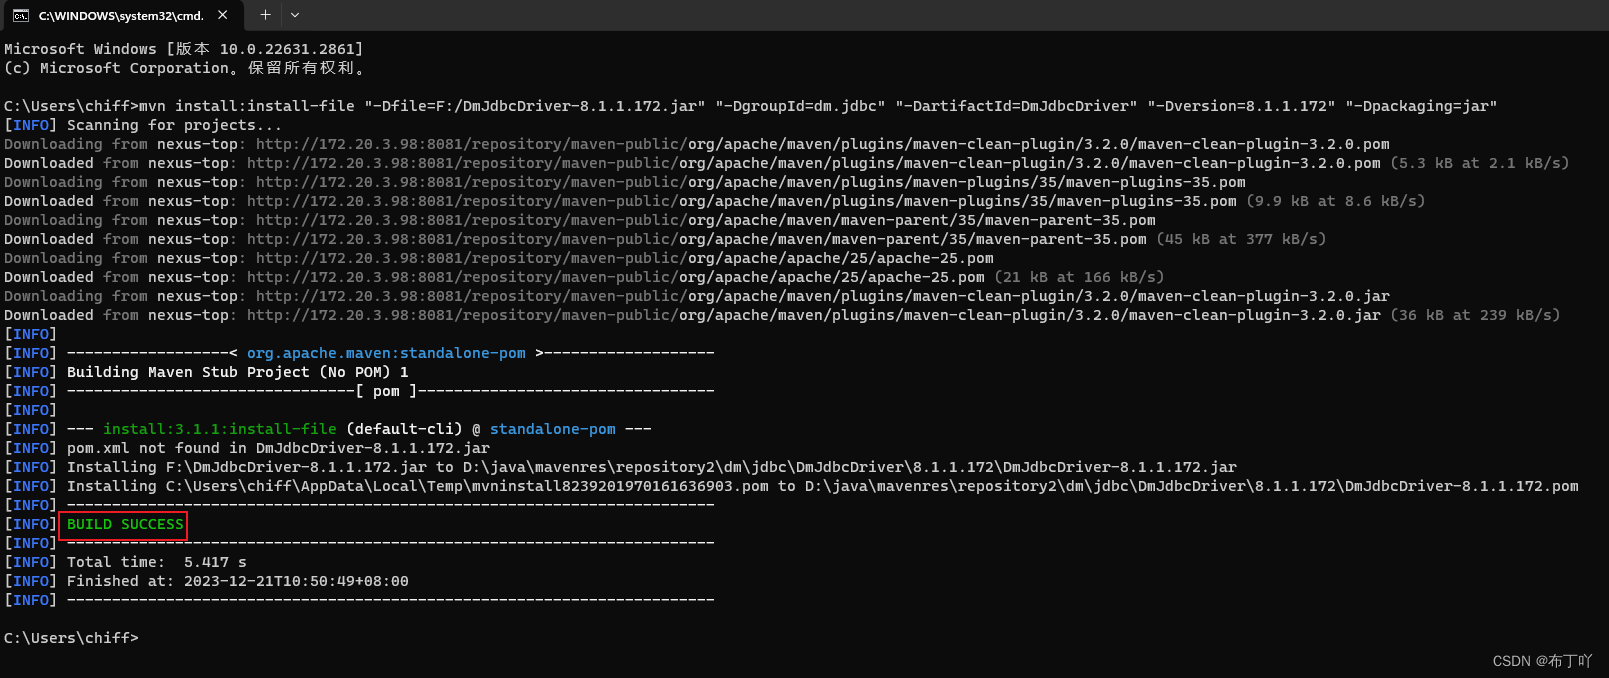This screenshot has height=678, width=1609.
Task: Open a new terminal tab with plus button
Action: pyautogui.click(x=265, y=15)
